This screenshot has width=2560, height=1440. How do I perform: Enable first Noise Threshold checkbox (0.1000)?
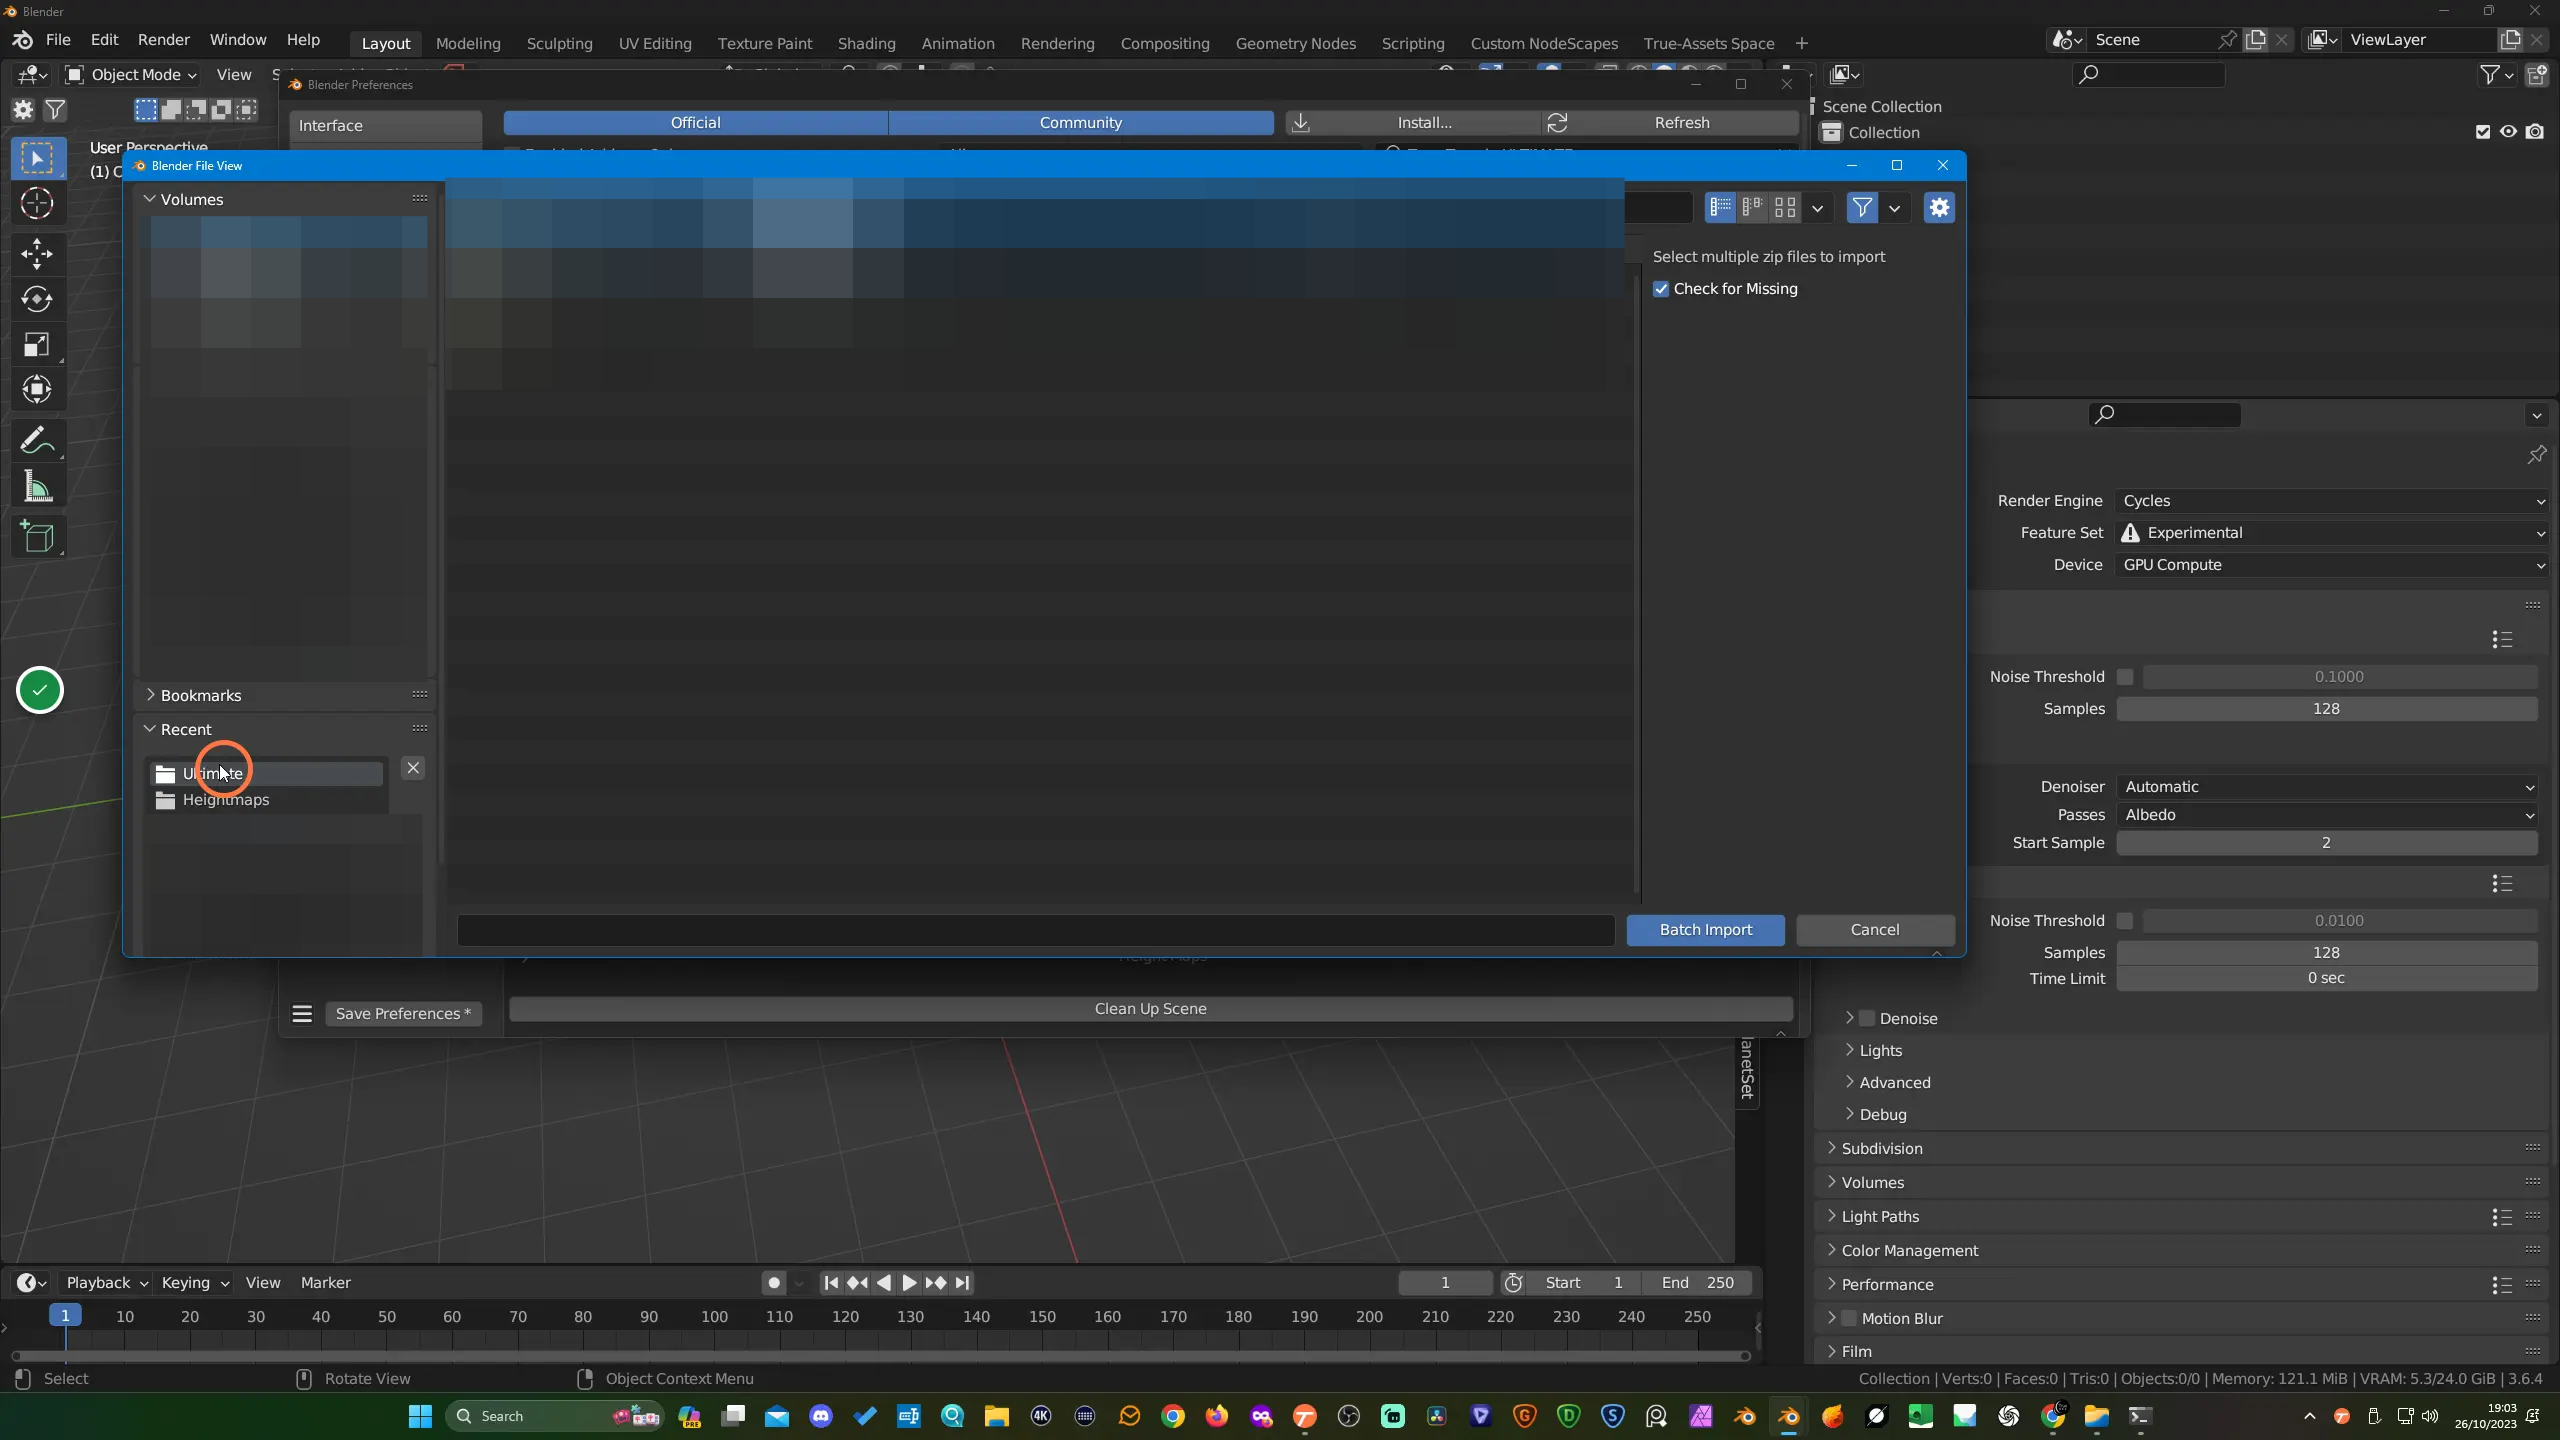pyautogui.click(x=2125, y=677)
